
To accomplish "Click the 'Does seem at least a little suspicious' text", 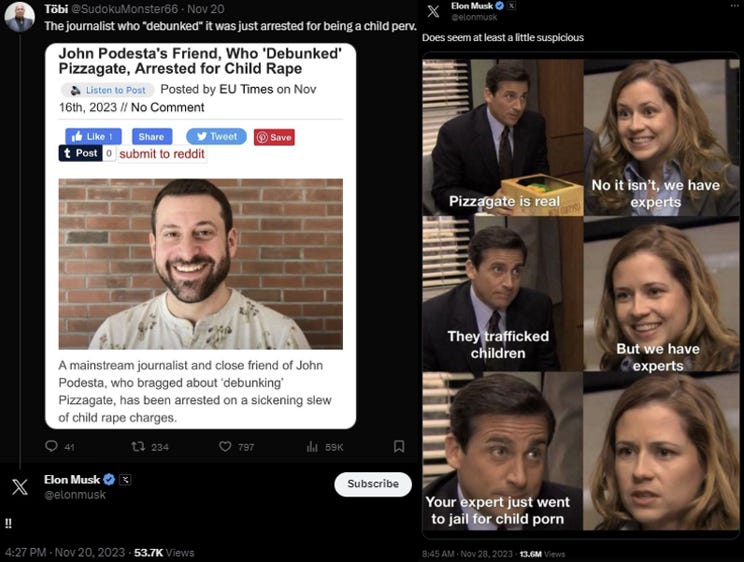I will (503, 37).
